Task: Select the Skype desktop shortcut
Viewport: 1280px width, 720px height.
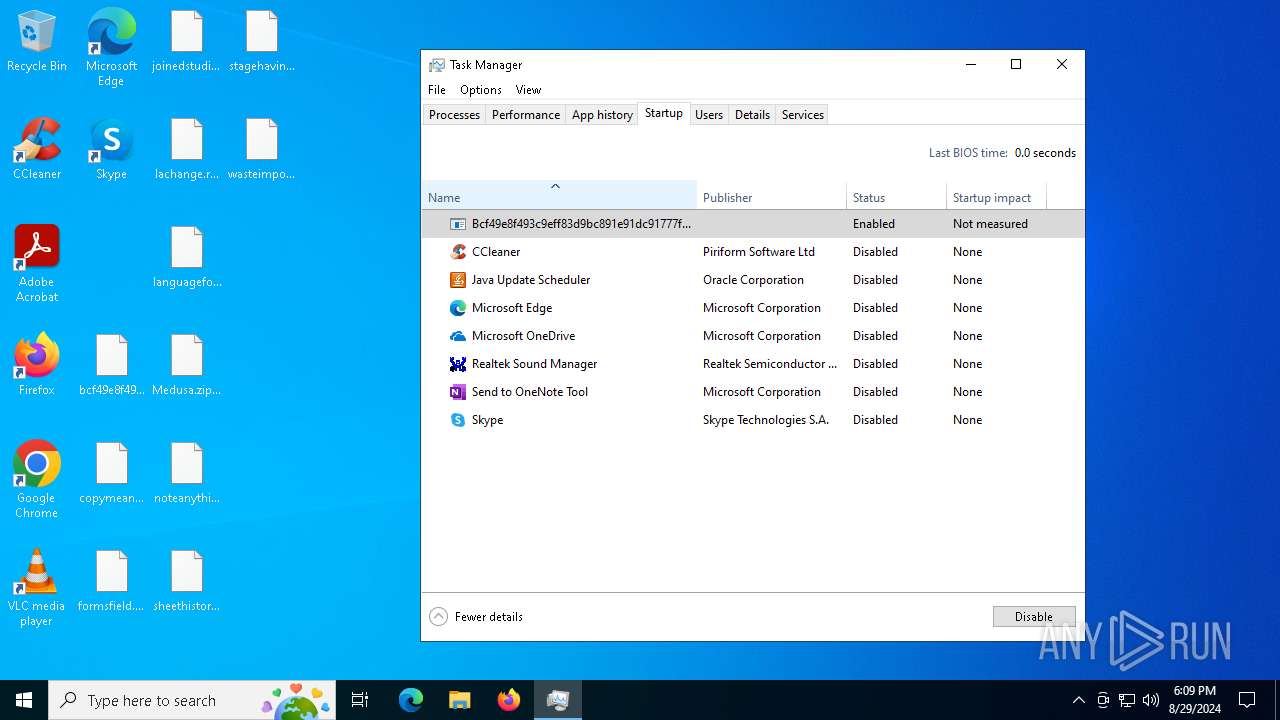Action: 111,150
